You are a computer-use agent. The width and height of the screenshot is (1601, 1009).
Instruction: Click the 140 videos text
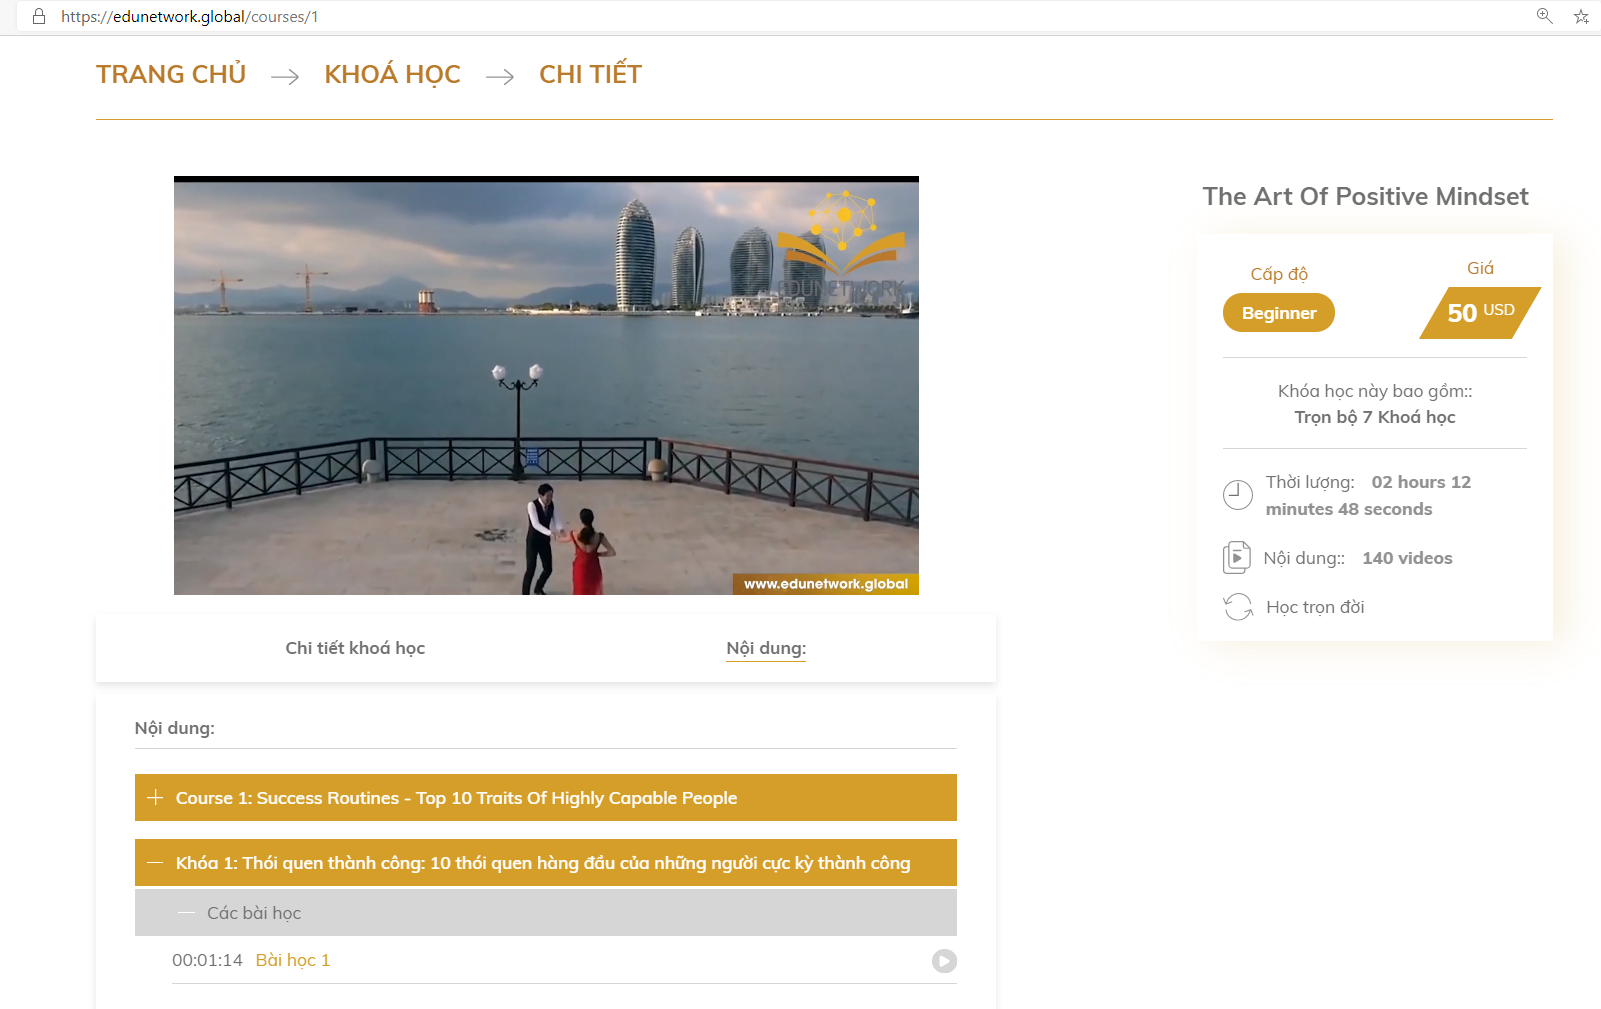(1407, 558)
